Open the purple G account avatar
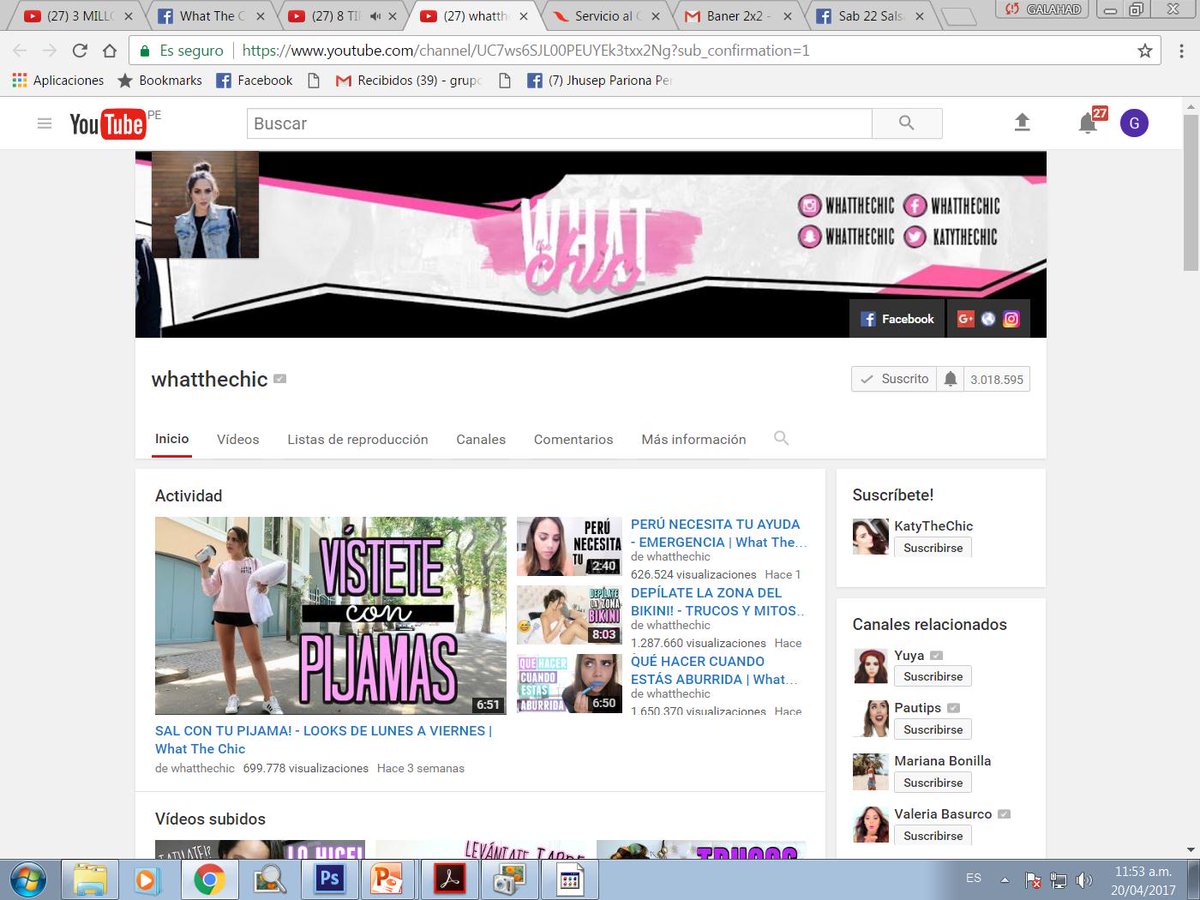This screenshot has height=900, width=1200. click(1134, 123)
